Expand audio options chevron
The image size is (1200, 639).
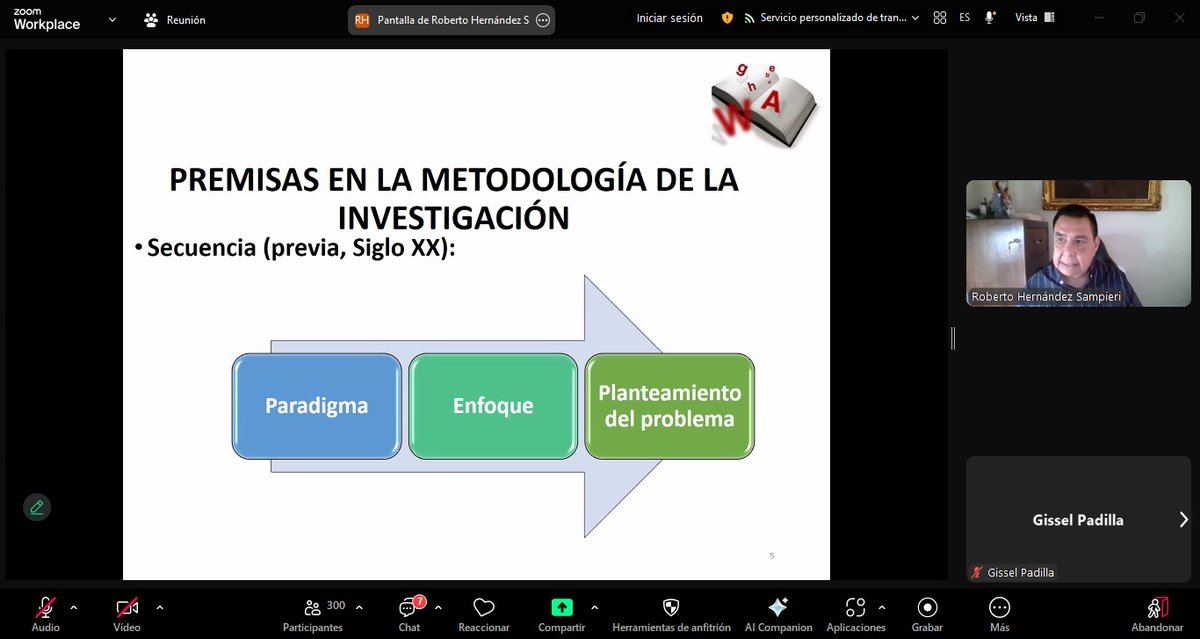[73, 607]
